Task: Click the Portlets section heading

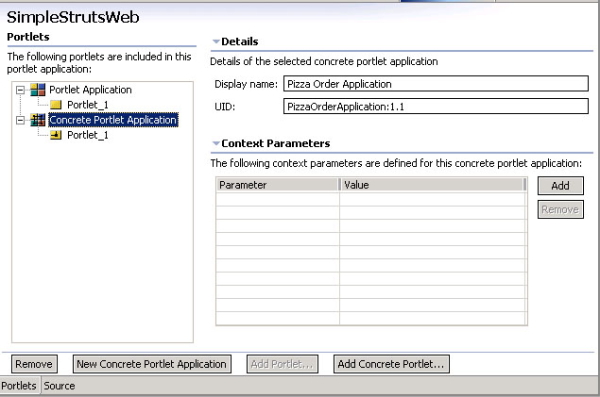Action: [28, 37]
